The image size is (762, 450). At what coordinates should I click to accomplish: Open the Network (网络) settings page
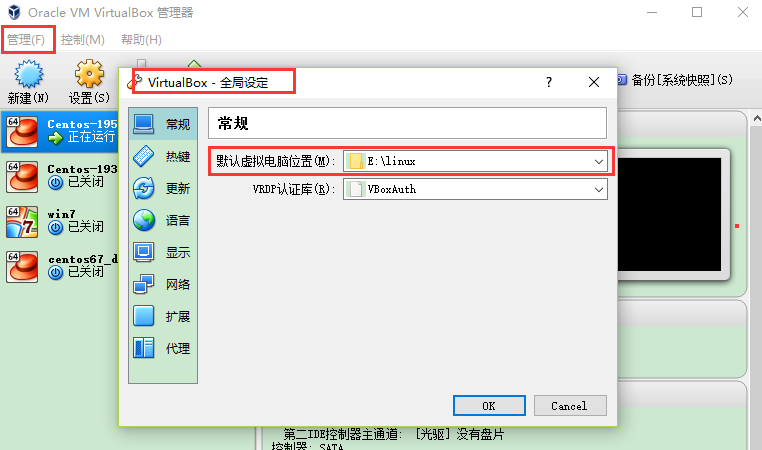tap(163, 284)
